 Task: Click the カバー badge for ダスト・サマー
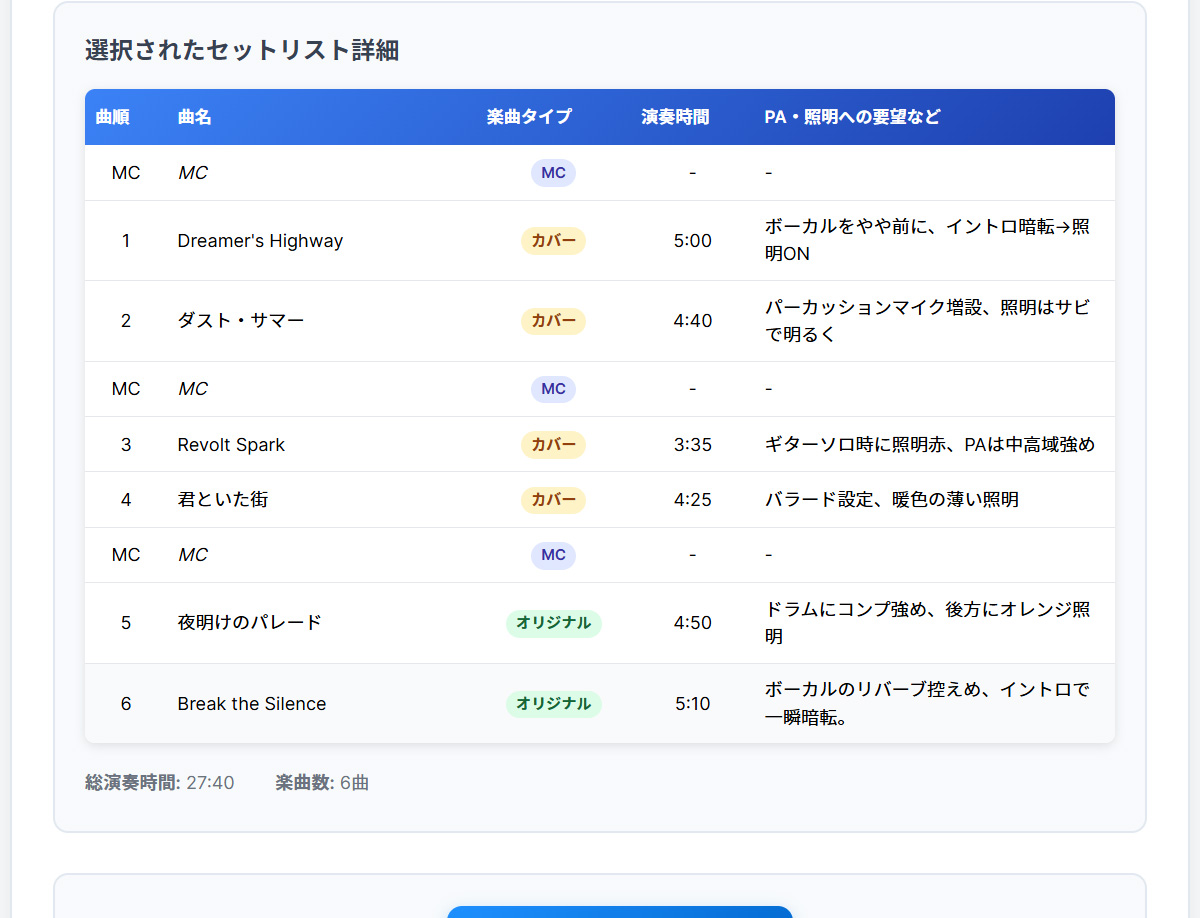(553, 321)
